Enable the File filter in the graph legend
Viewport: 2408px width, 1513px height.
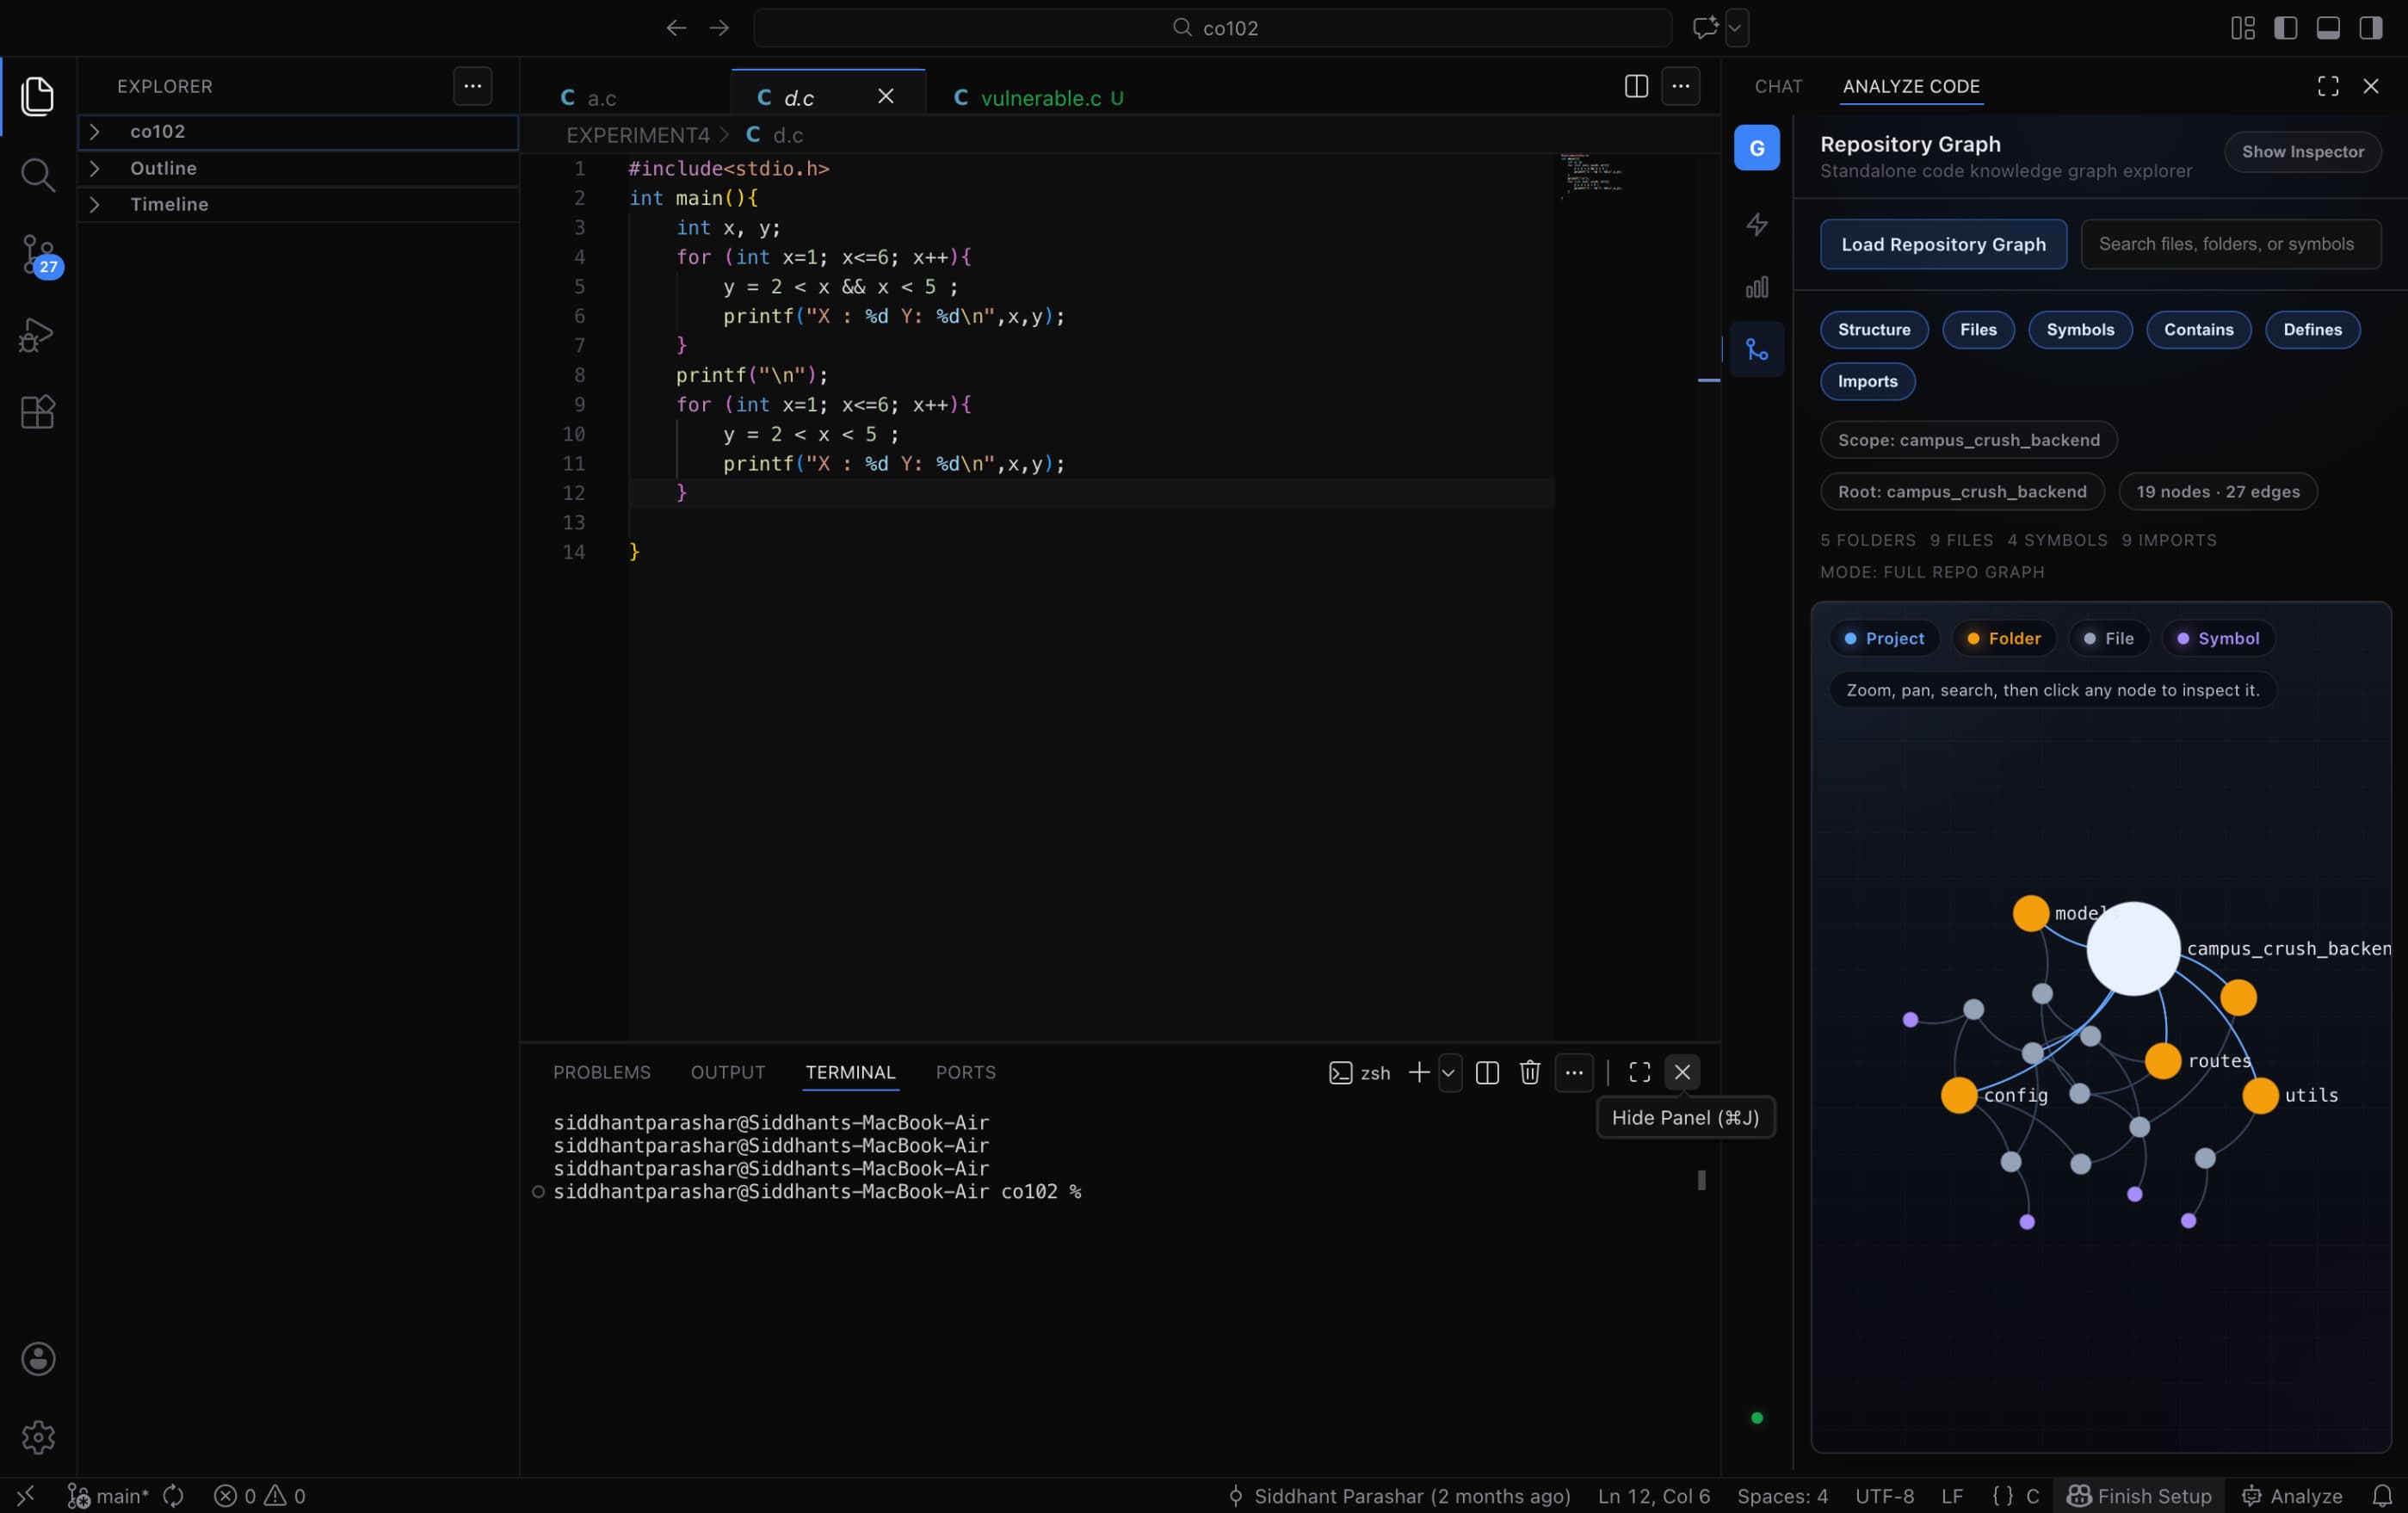click(2109, 638)
